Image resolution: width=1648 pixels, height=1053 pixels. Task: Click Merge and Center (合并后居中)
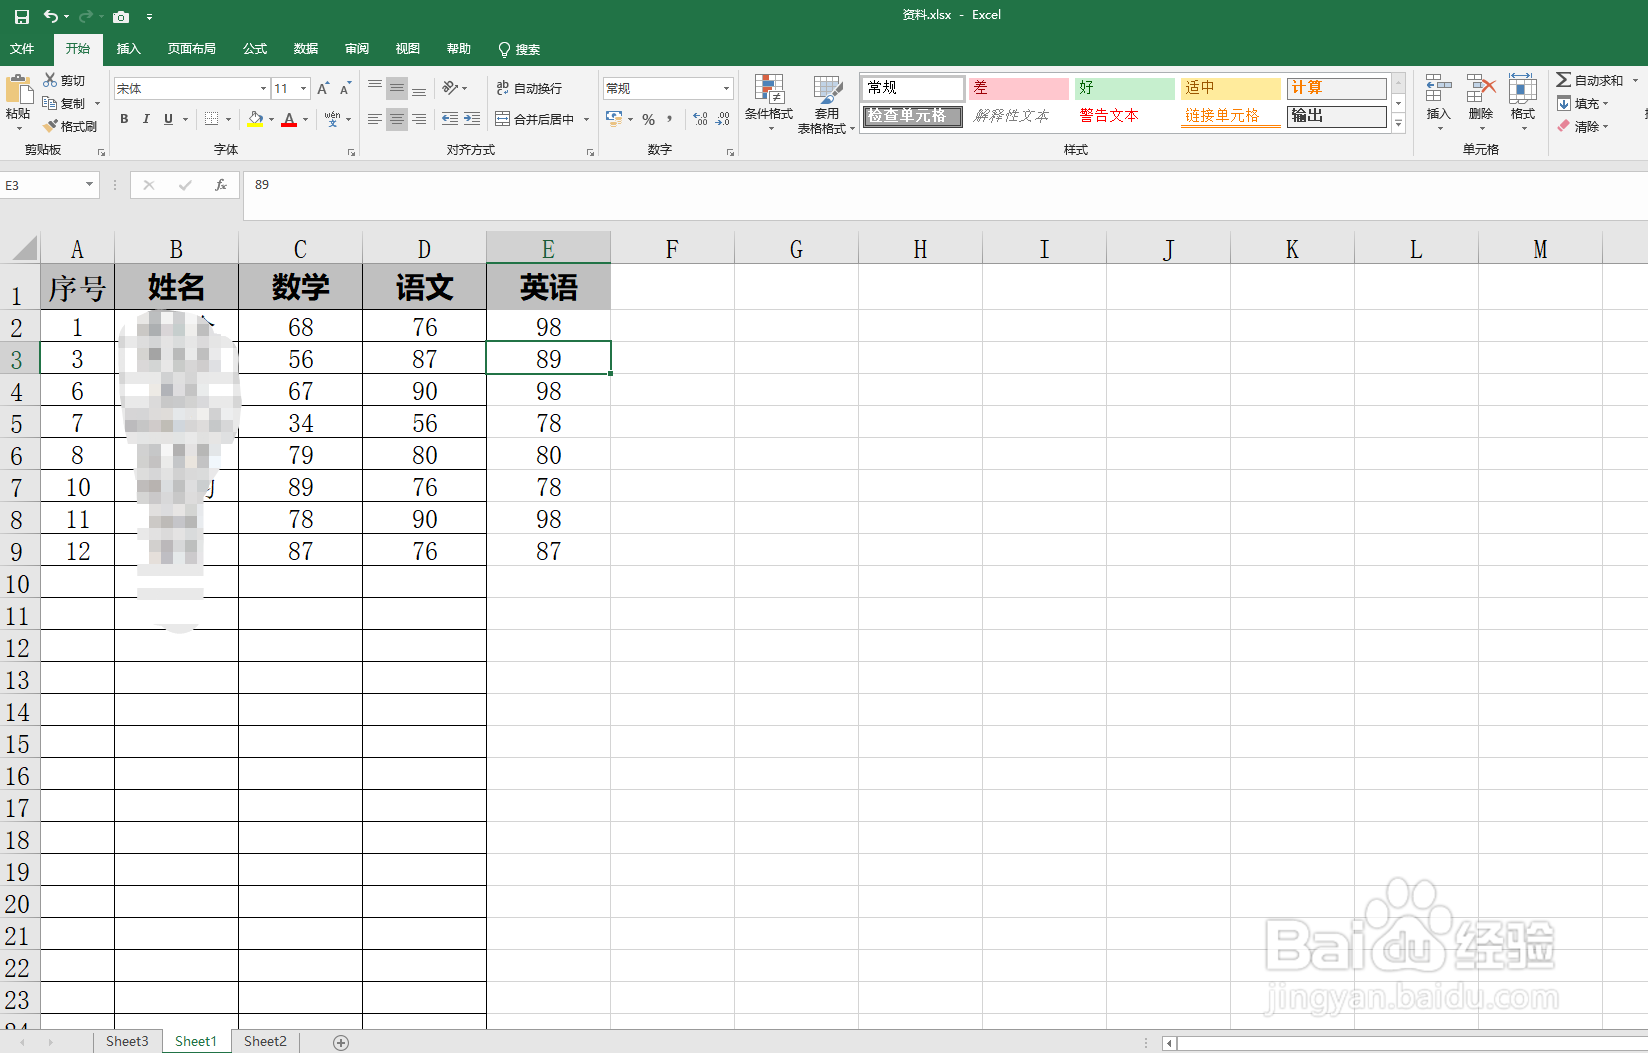(535, 119)
